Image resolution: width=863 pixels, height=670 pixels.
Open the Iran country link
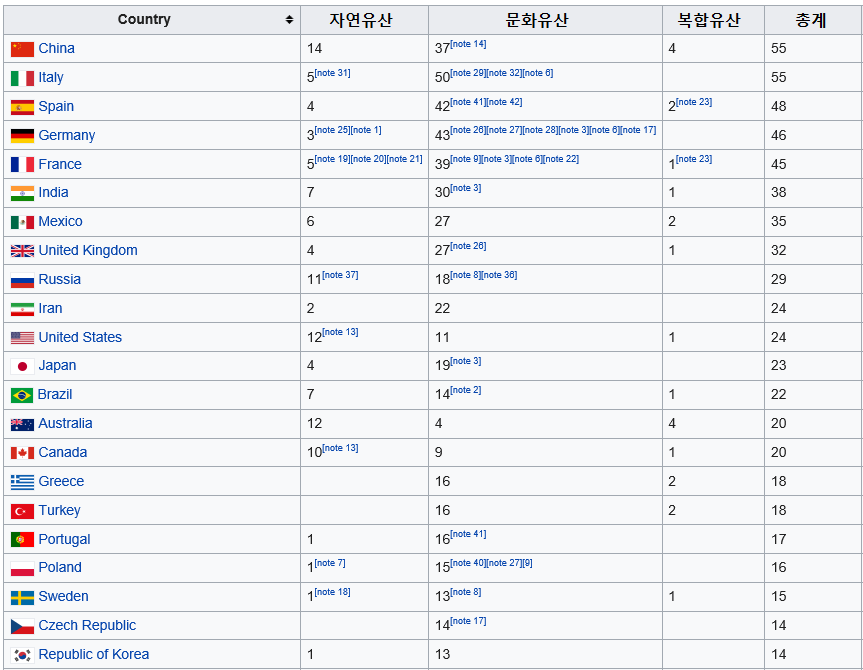[x=50, y=308]
